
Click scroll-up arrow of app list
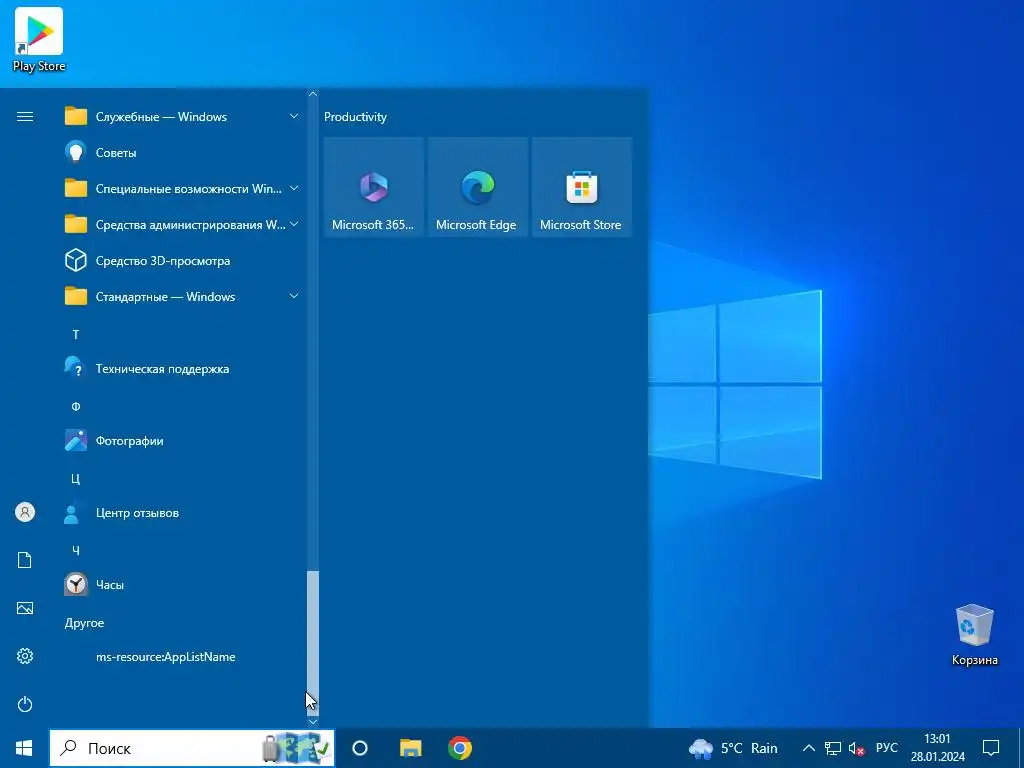pos(313,95)
